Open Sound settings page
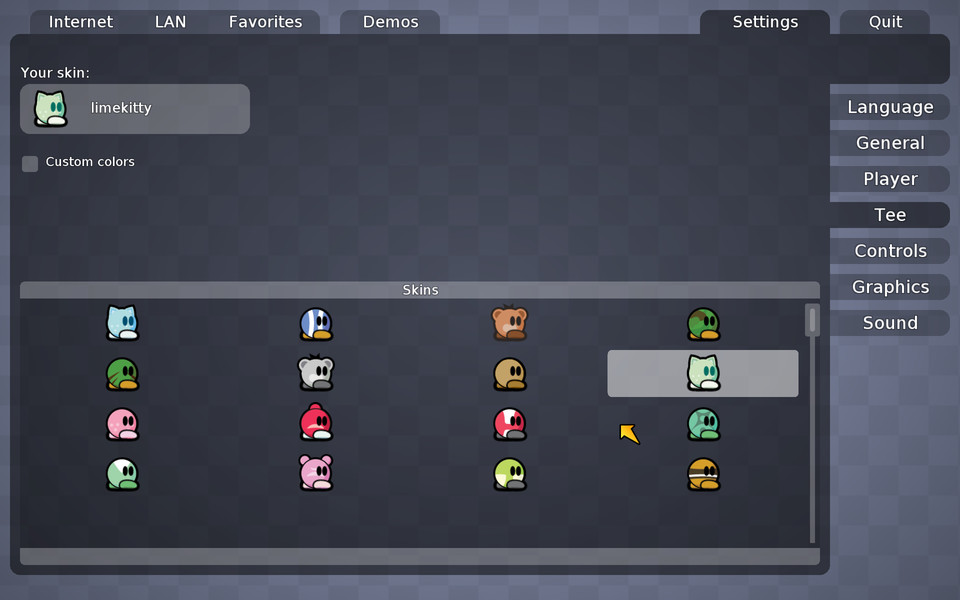 point(890,323)
